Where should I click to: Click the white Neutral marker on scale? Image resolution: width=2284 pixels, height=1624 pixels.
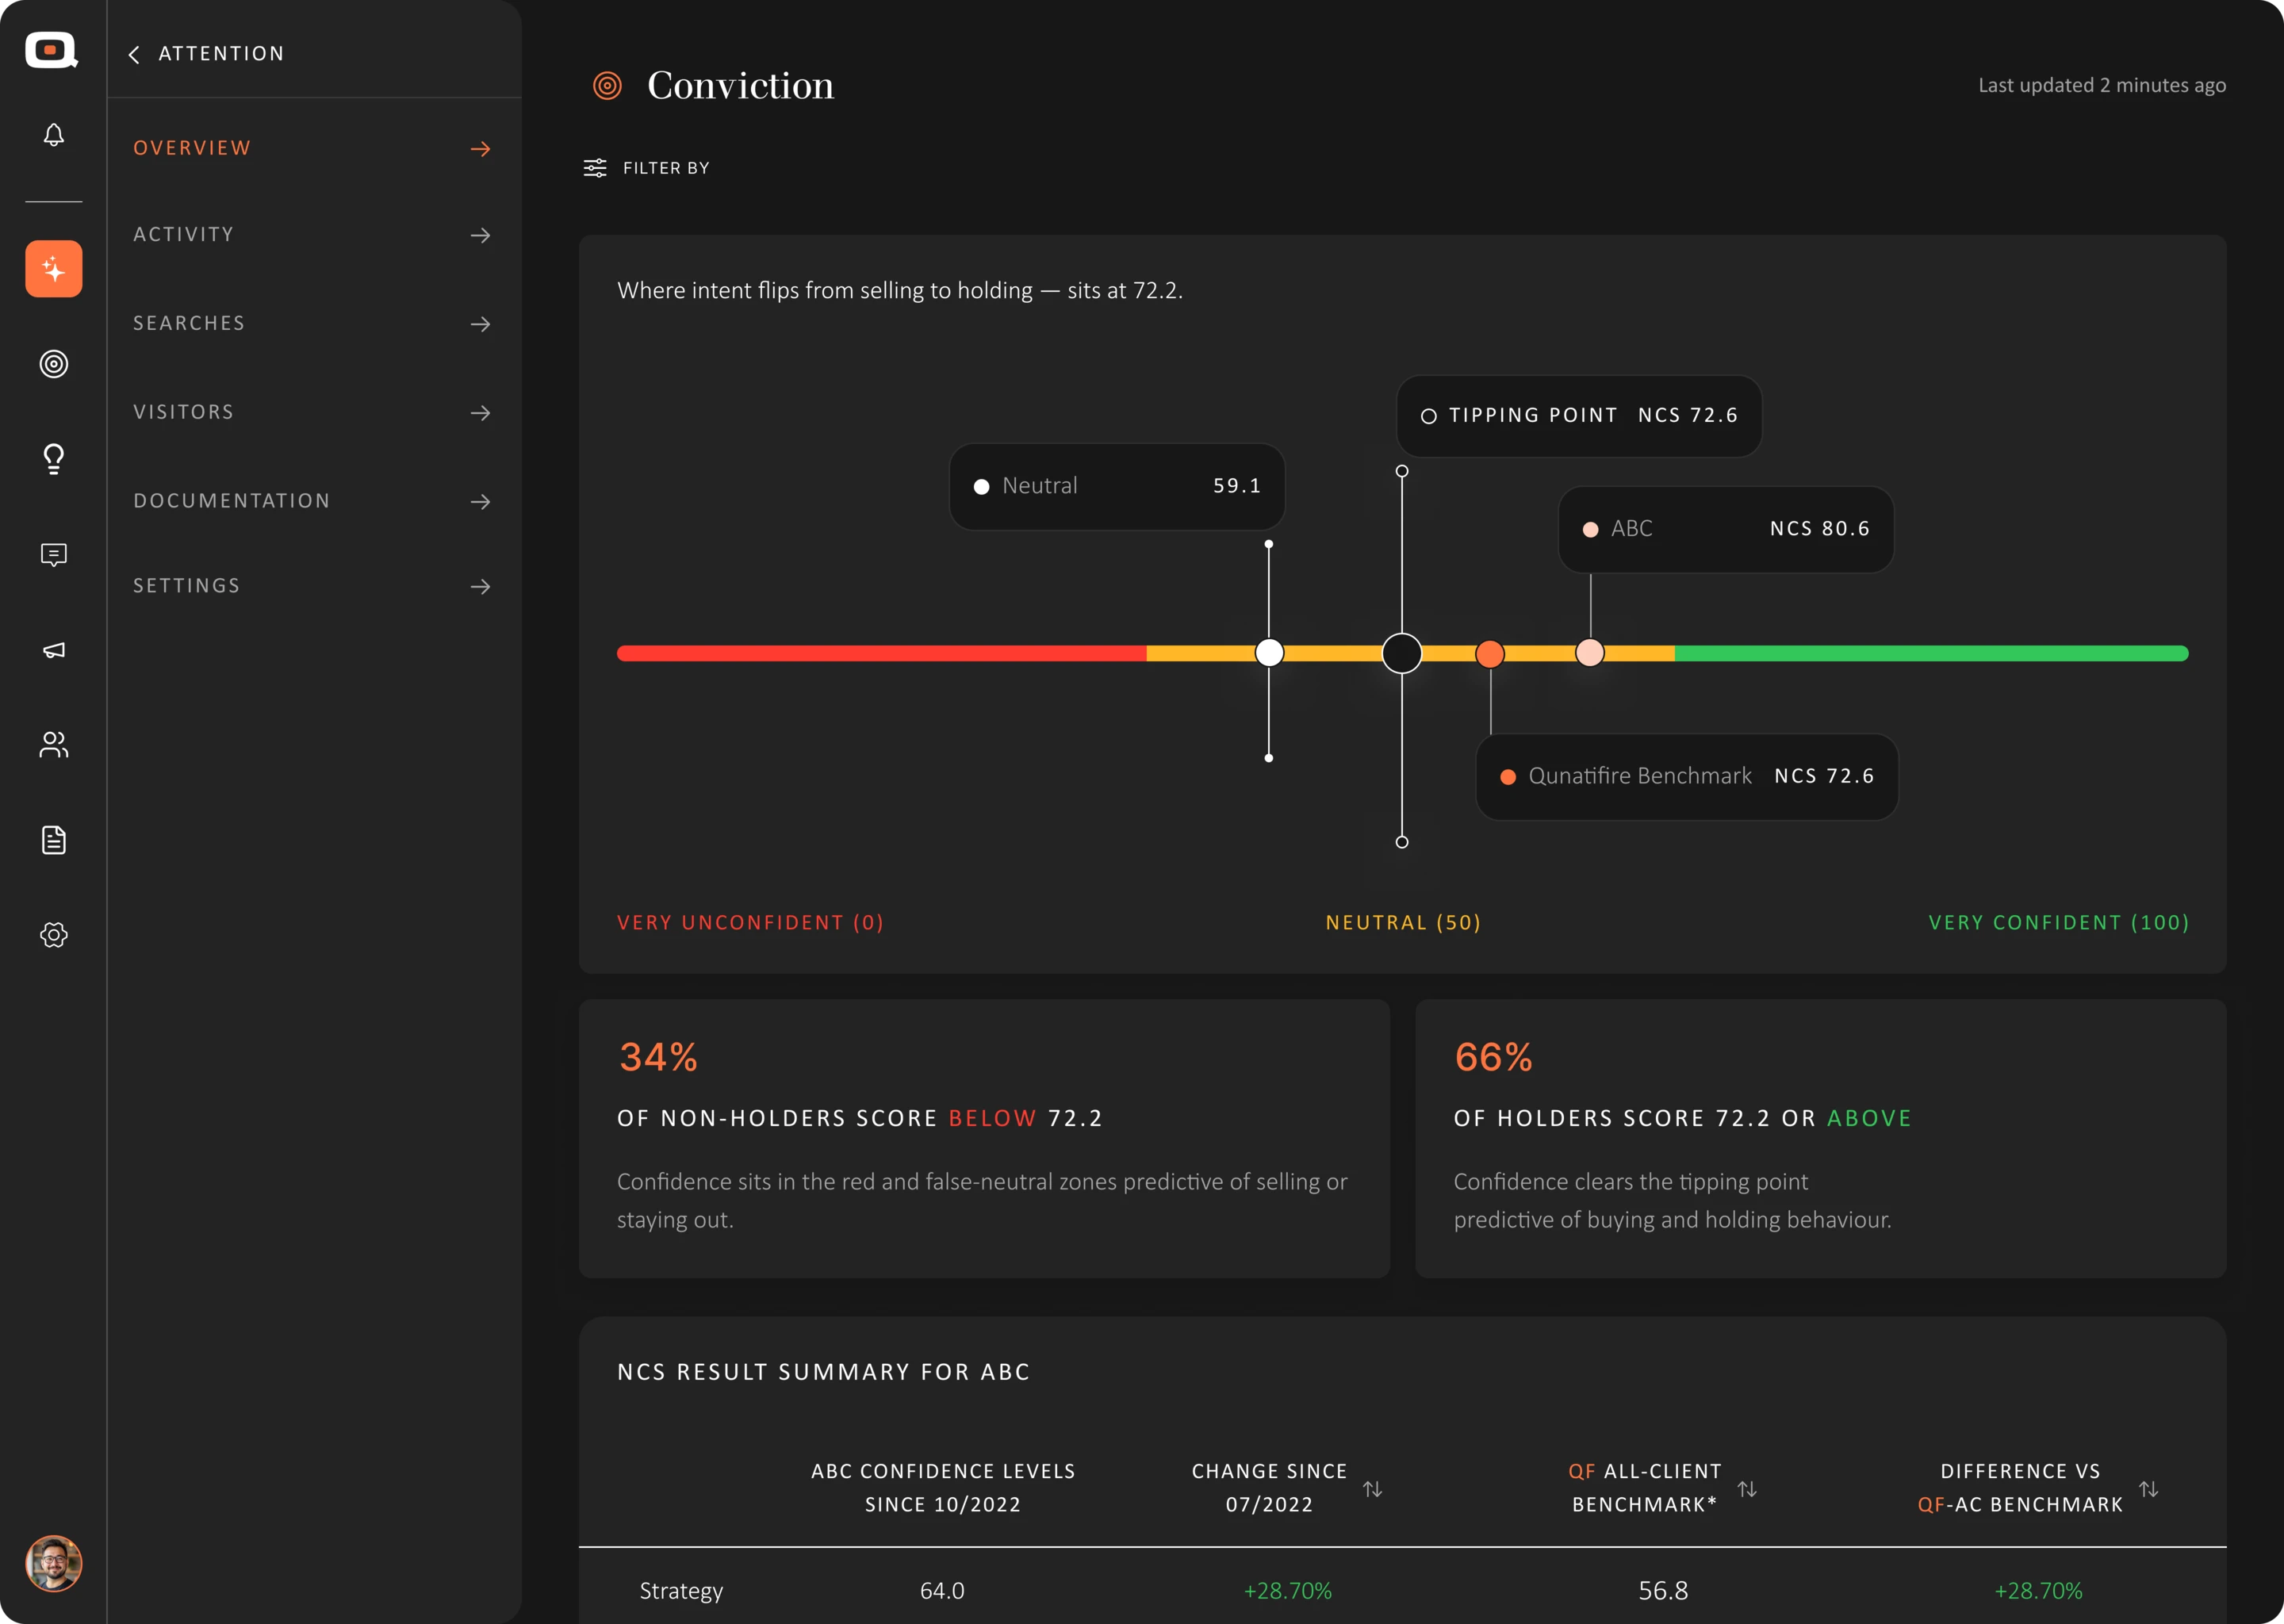tap(1269, 653)
